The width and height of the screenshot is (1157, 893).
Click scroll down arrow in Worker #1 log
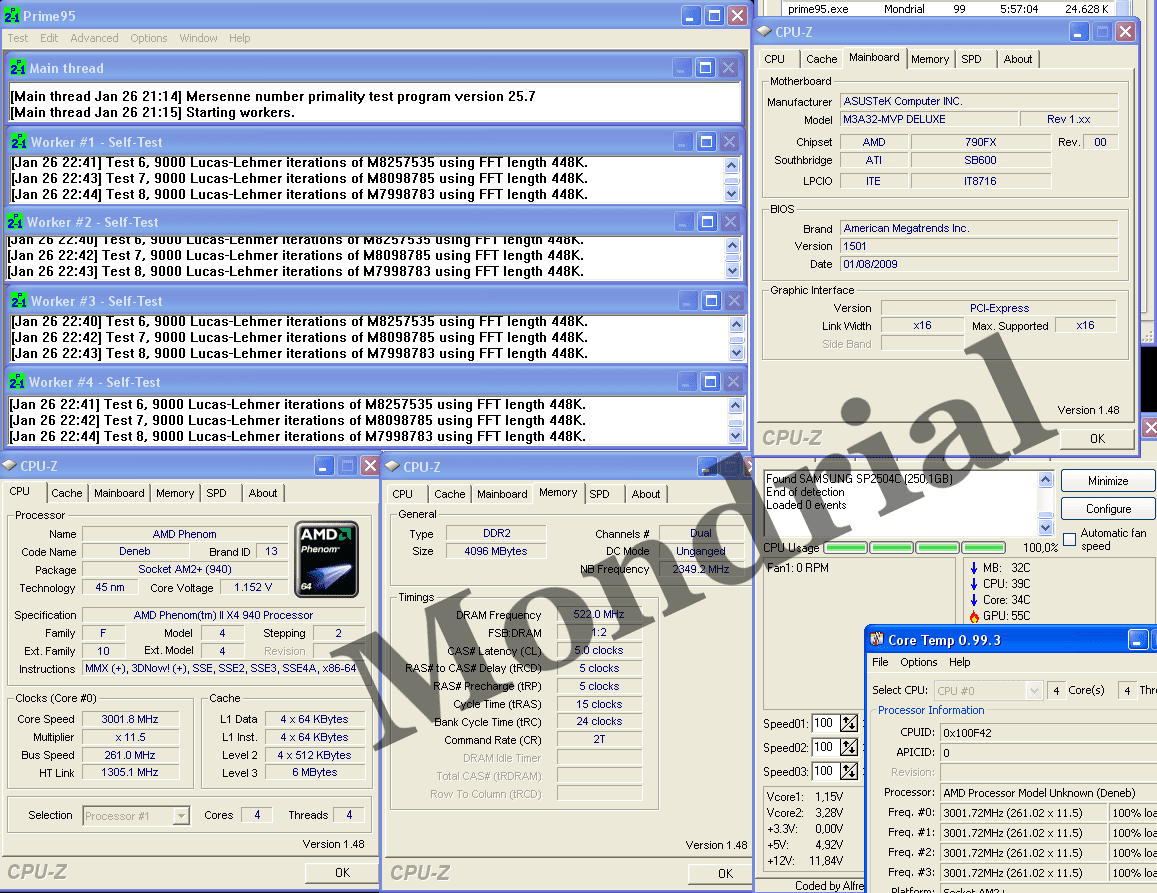731,194
